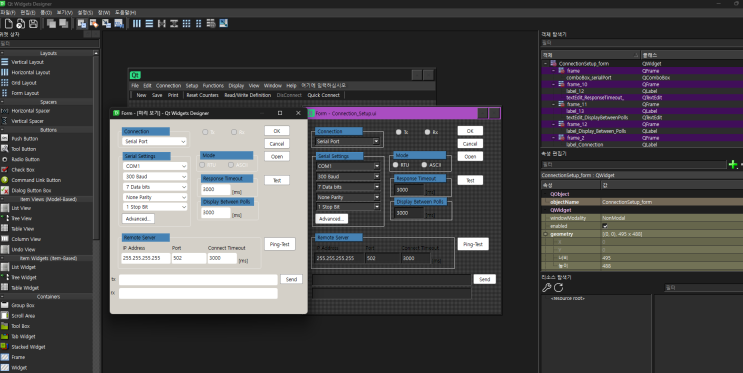
Task: Open the 도움말(H) menu
Action: click(125, 12)
